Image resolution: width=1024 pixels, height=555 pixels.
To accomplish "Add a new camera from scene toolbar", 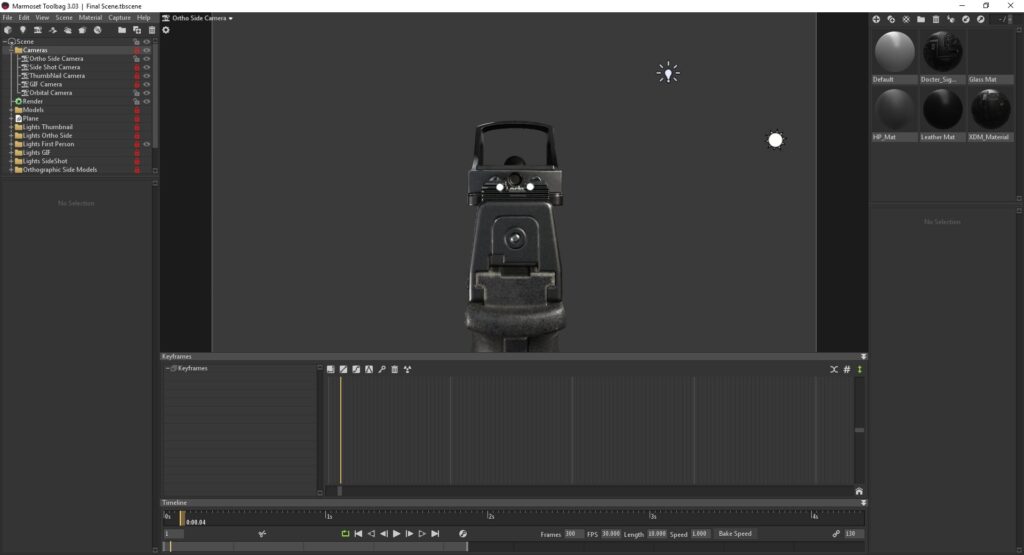I will pos(38,30).
